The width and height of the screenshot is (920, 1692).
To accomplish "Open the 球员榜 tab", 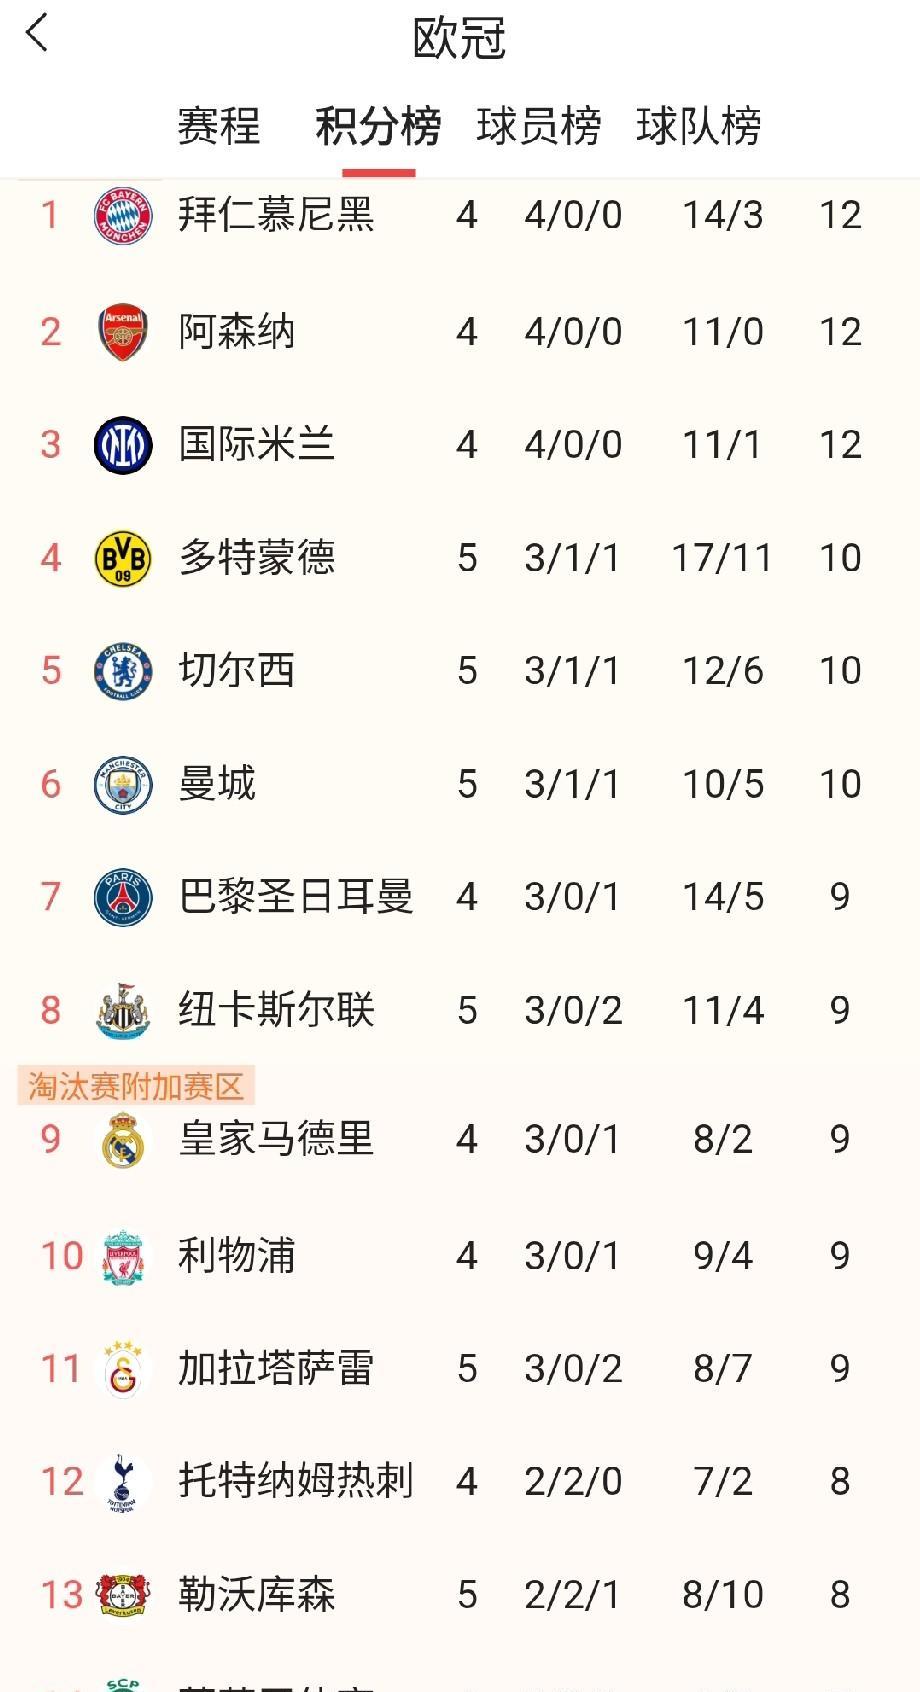I will (x=539, y=126).
